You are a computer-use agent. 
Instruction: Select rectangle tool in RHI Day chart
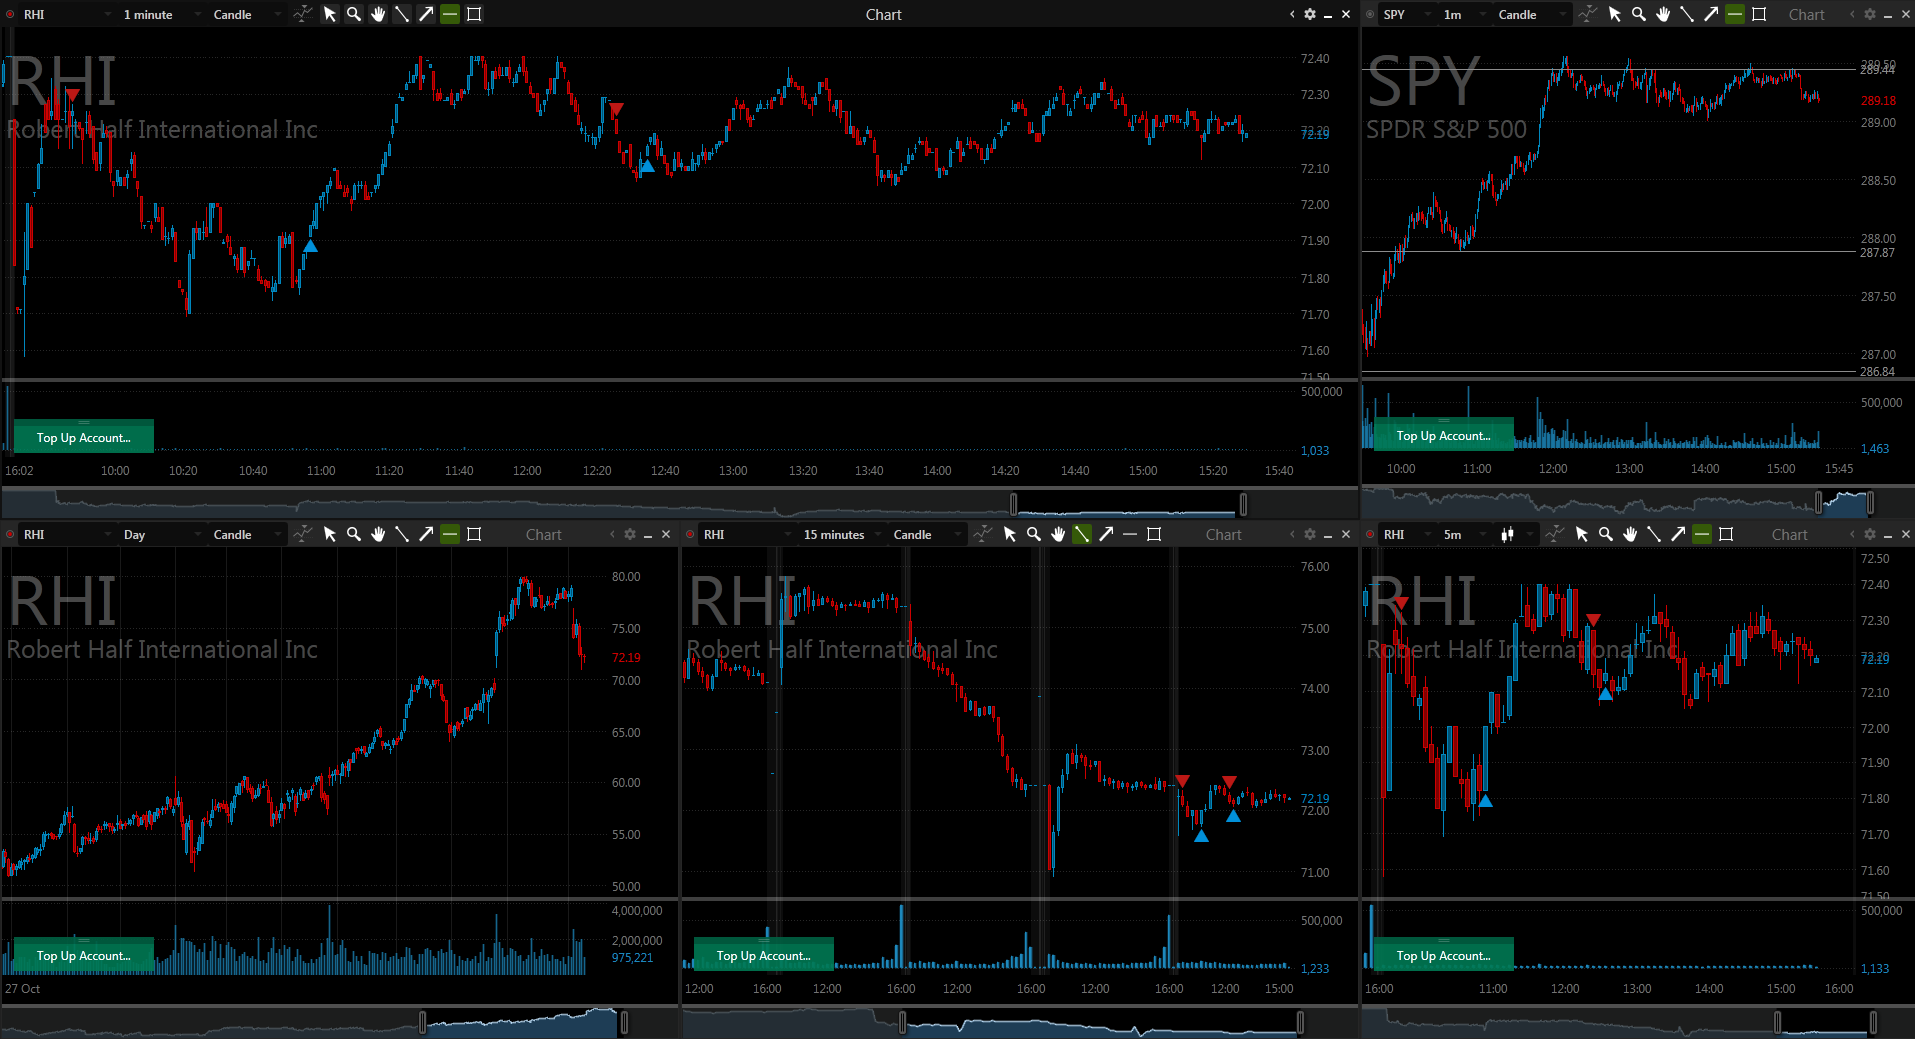(x=474, y=534)
